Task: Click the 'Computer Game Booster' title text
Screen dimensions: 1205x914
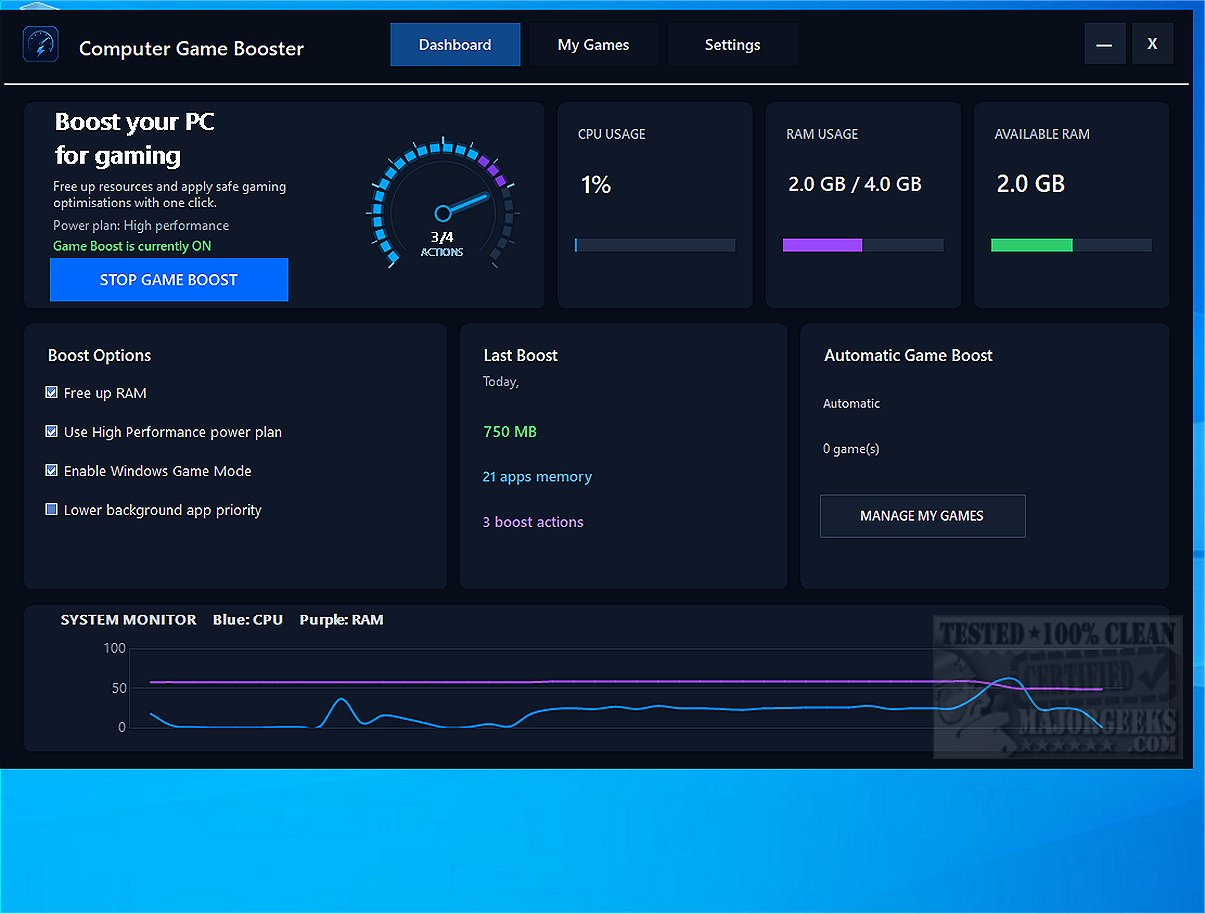Action: click(191, 48)
